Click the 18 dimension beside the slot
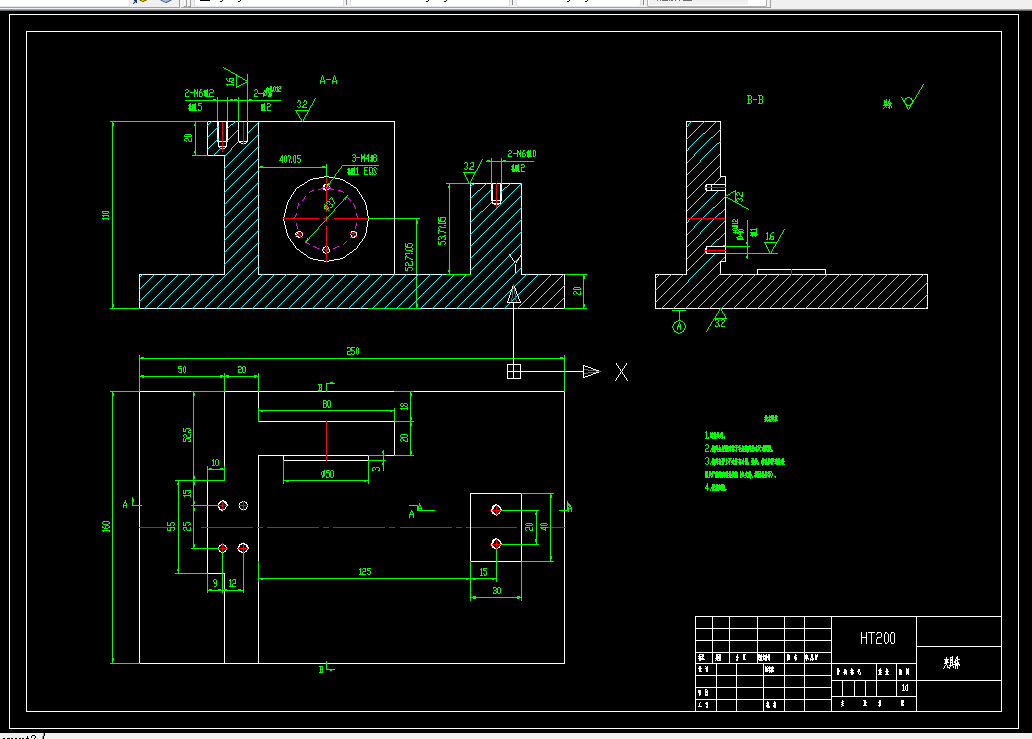The width and height of the screenshot is (1032, 739). click(404, 406)
